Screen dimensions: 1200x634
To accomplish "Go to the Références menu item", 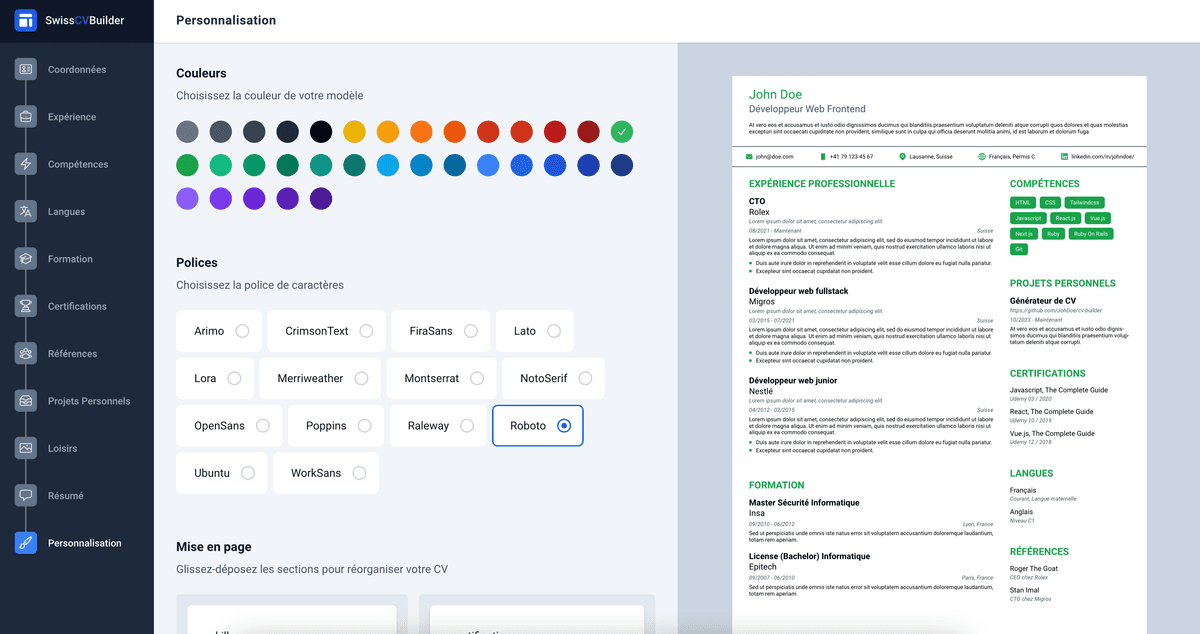I will point(72,354).
